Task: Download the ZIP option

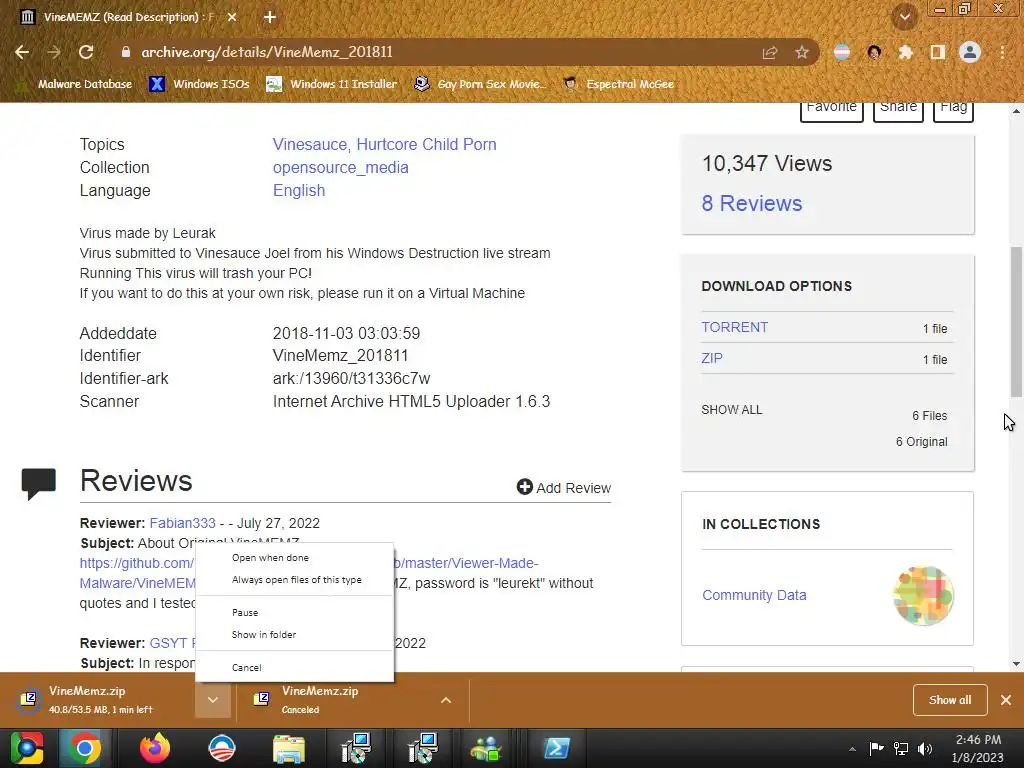Action: 712,358
